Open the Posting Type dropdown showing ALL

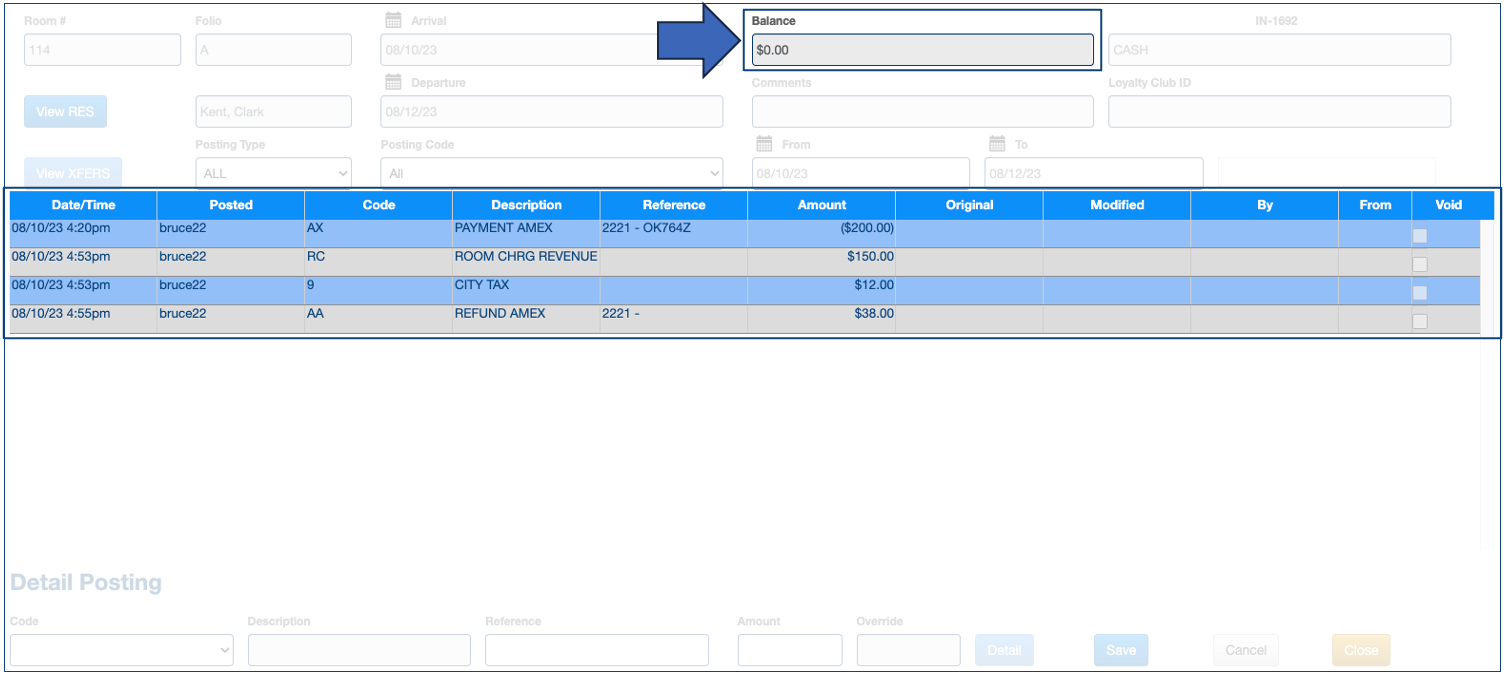(273, 172)
